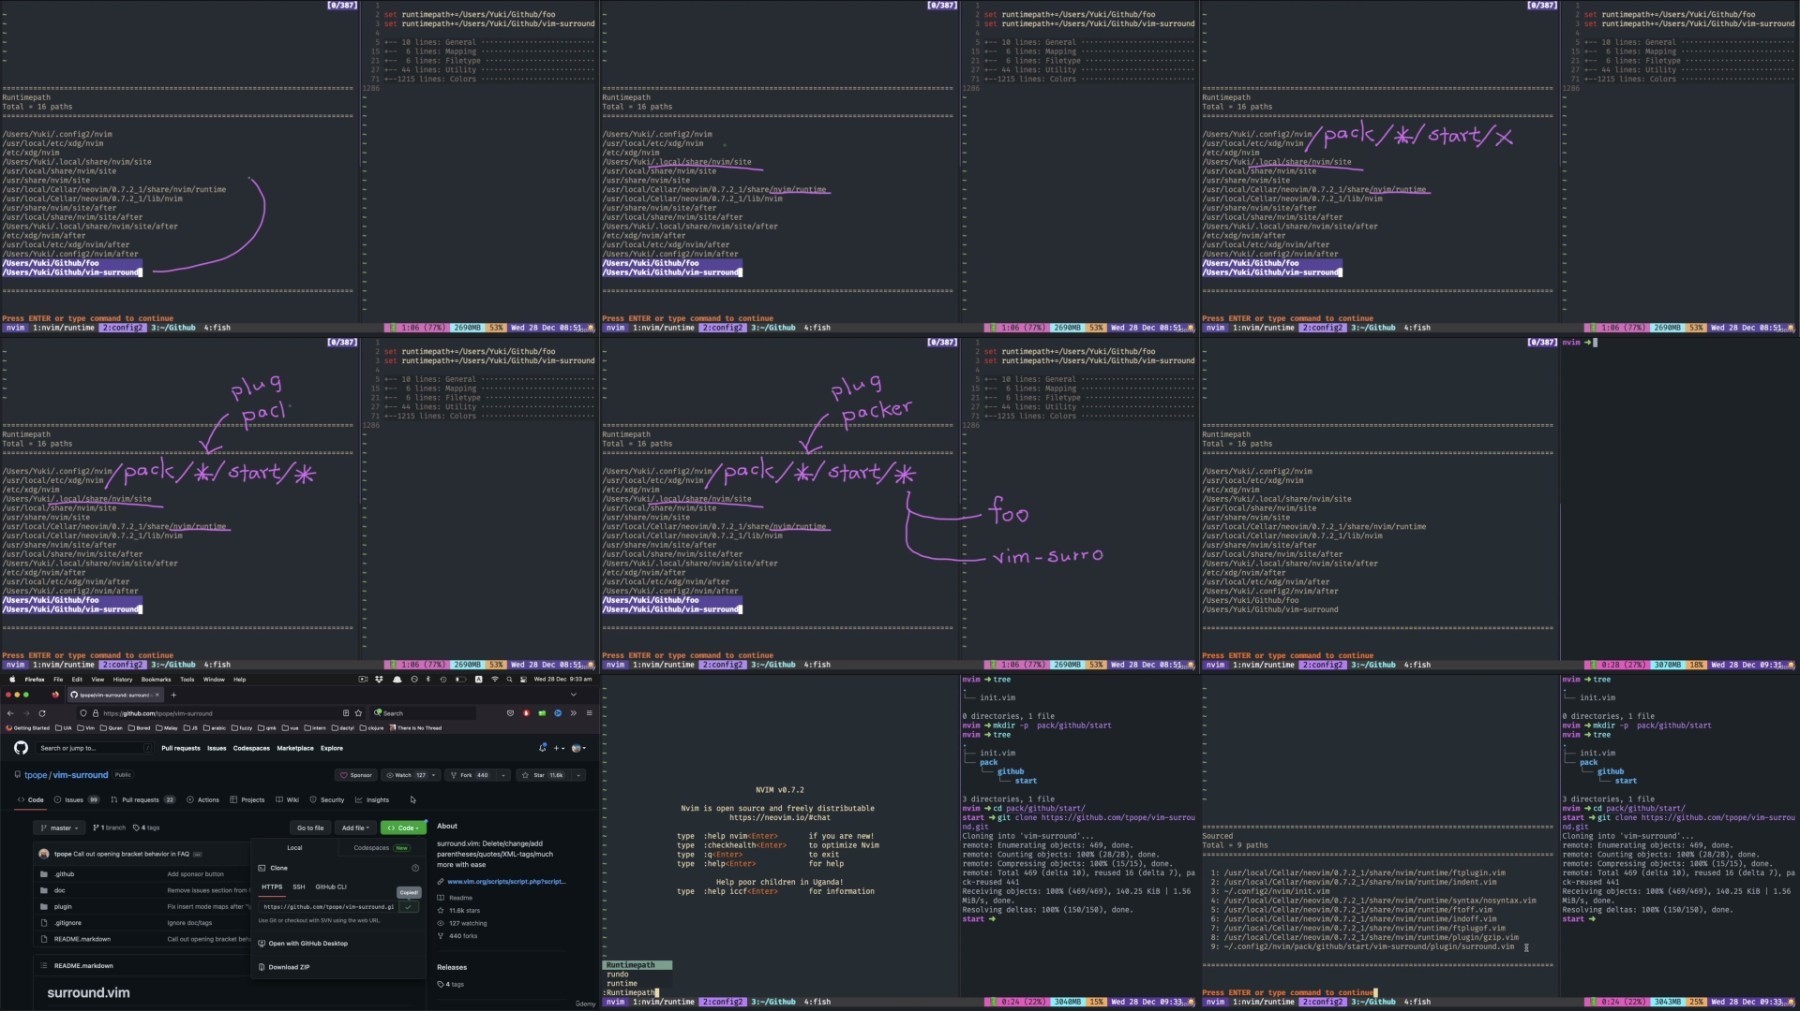Open the Fork options dropdown arrow
1800x1011 pixels.
tap(502, 775)
